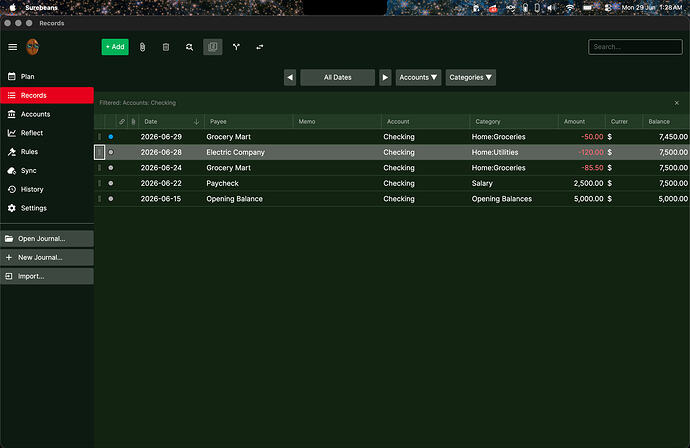Viewport: 690px width, 448px height.
Task: Click Import... button
Action: point(47,276)
